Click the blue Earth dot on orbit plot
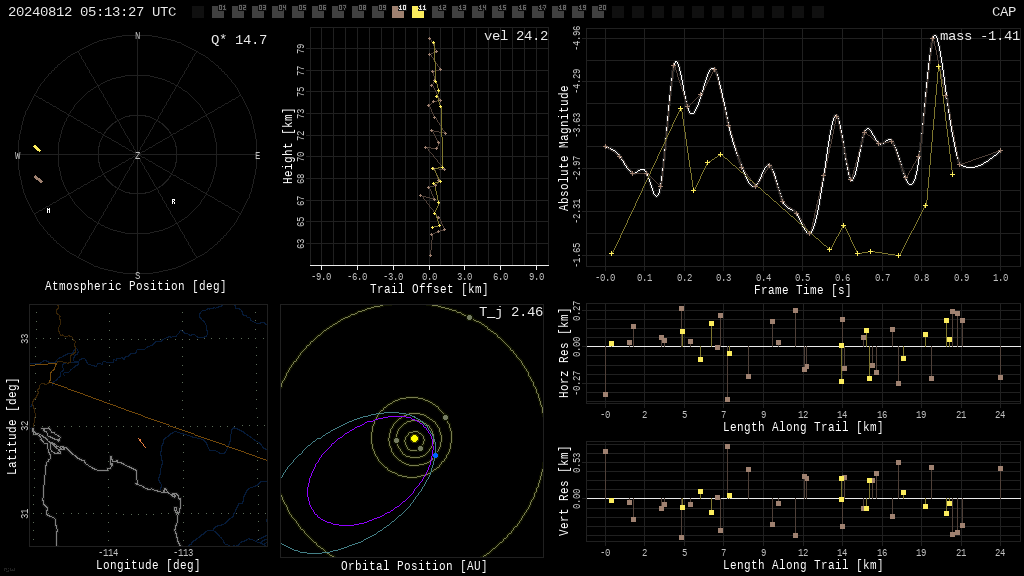The image size is (1024, 576). click(436, 455)
